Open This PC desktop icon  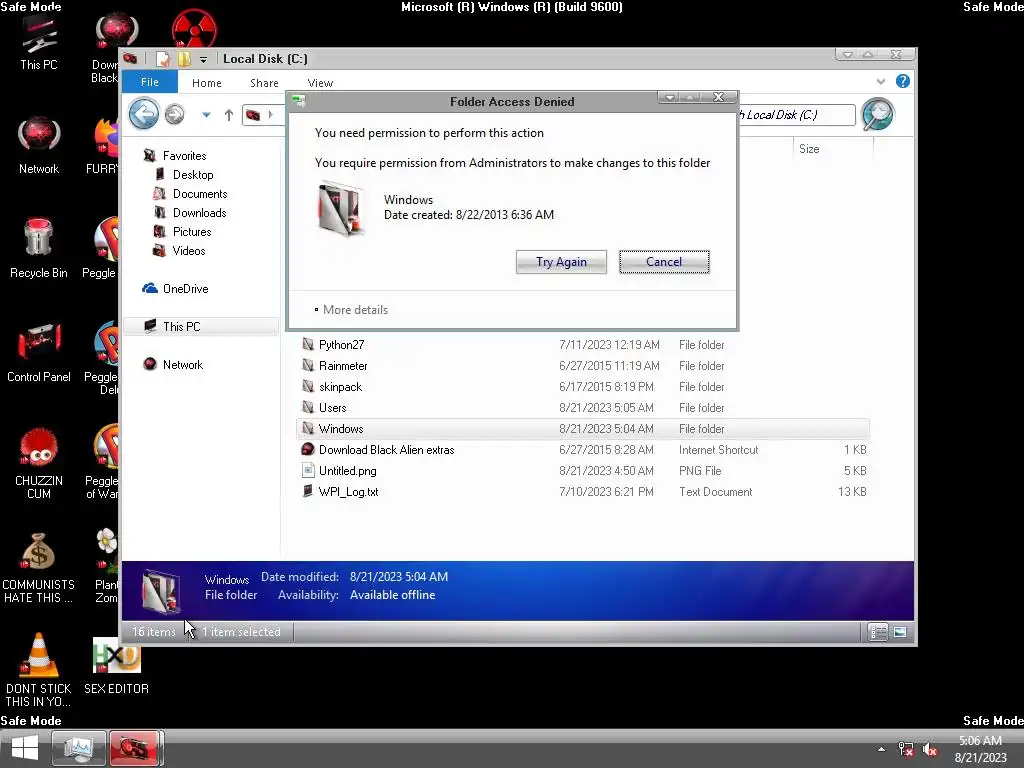[39, 44]
